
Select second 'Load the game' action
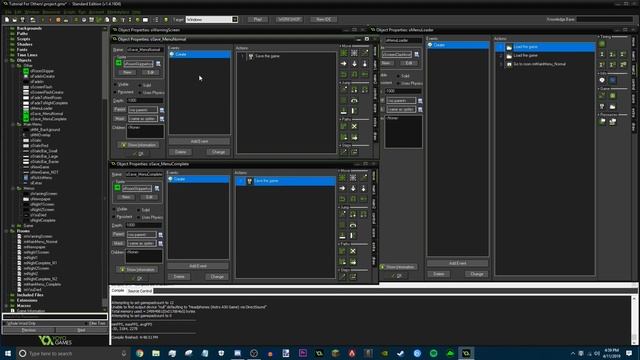tap(545, 56)
